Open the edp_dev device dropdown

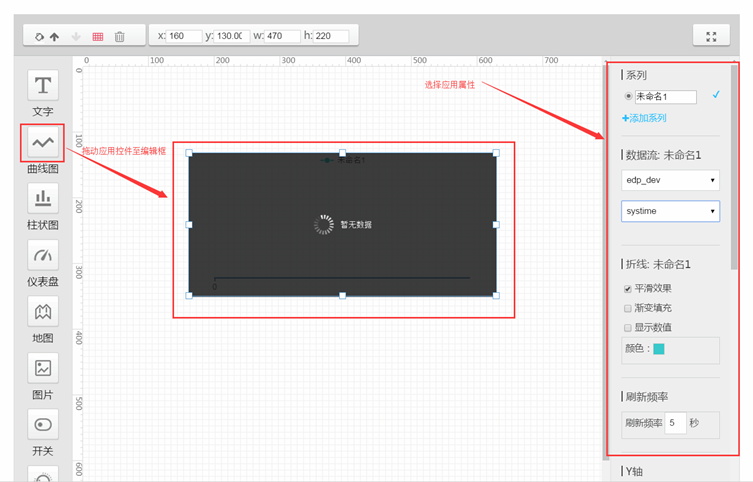coord(670,180)
